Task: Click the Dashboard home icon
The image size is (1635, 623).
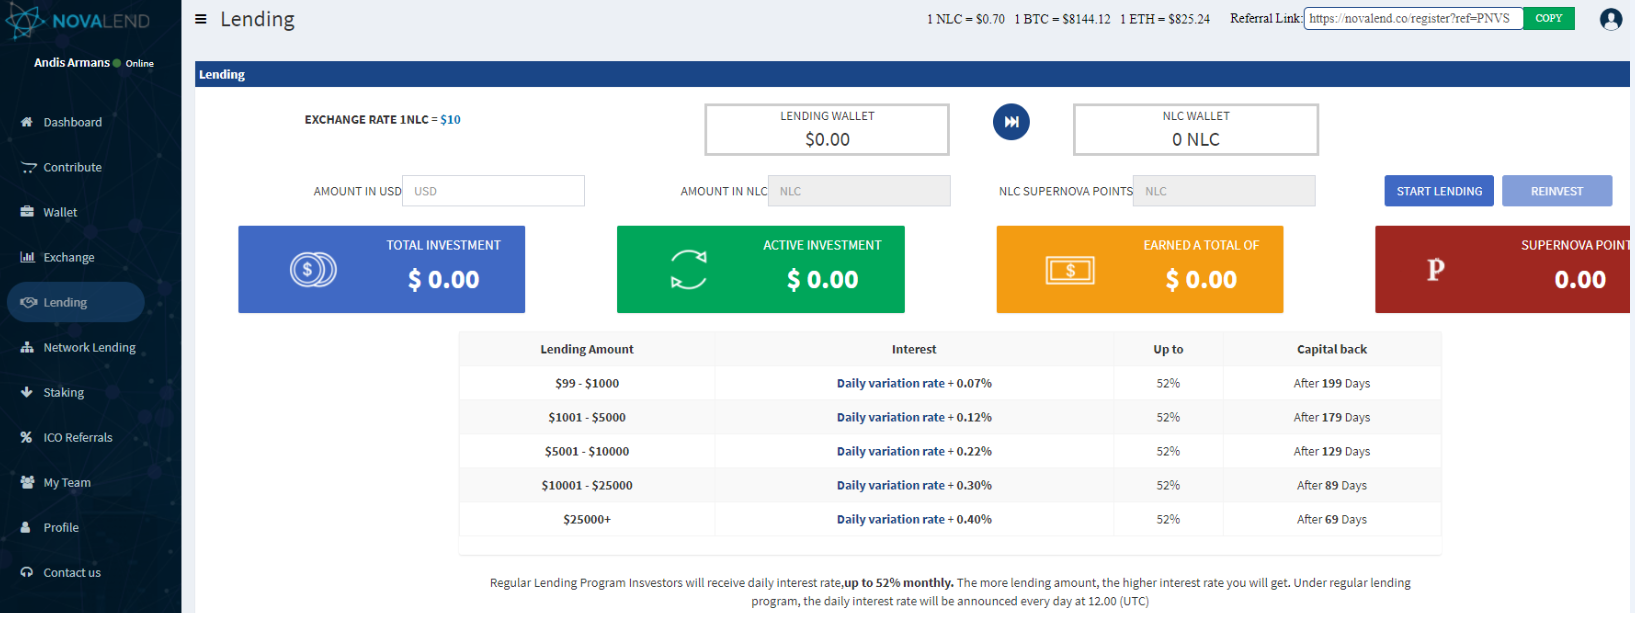Action: coord(27,122)
